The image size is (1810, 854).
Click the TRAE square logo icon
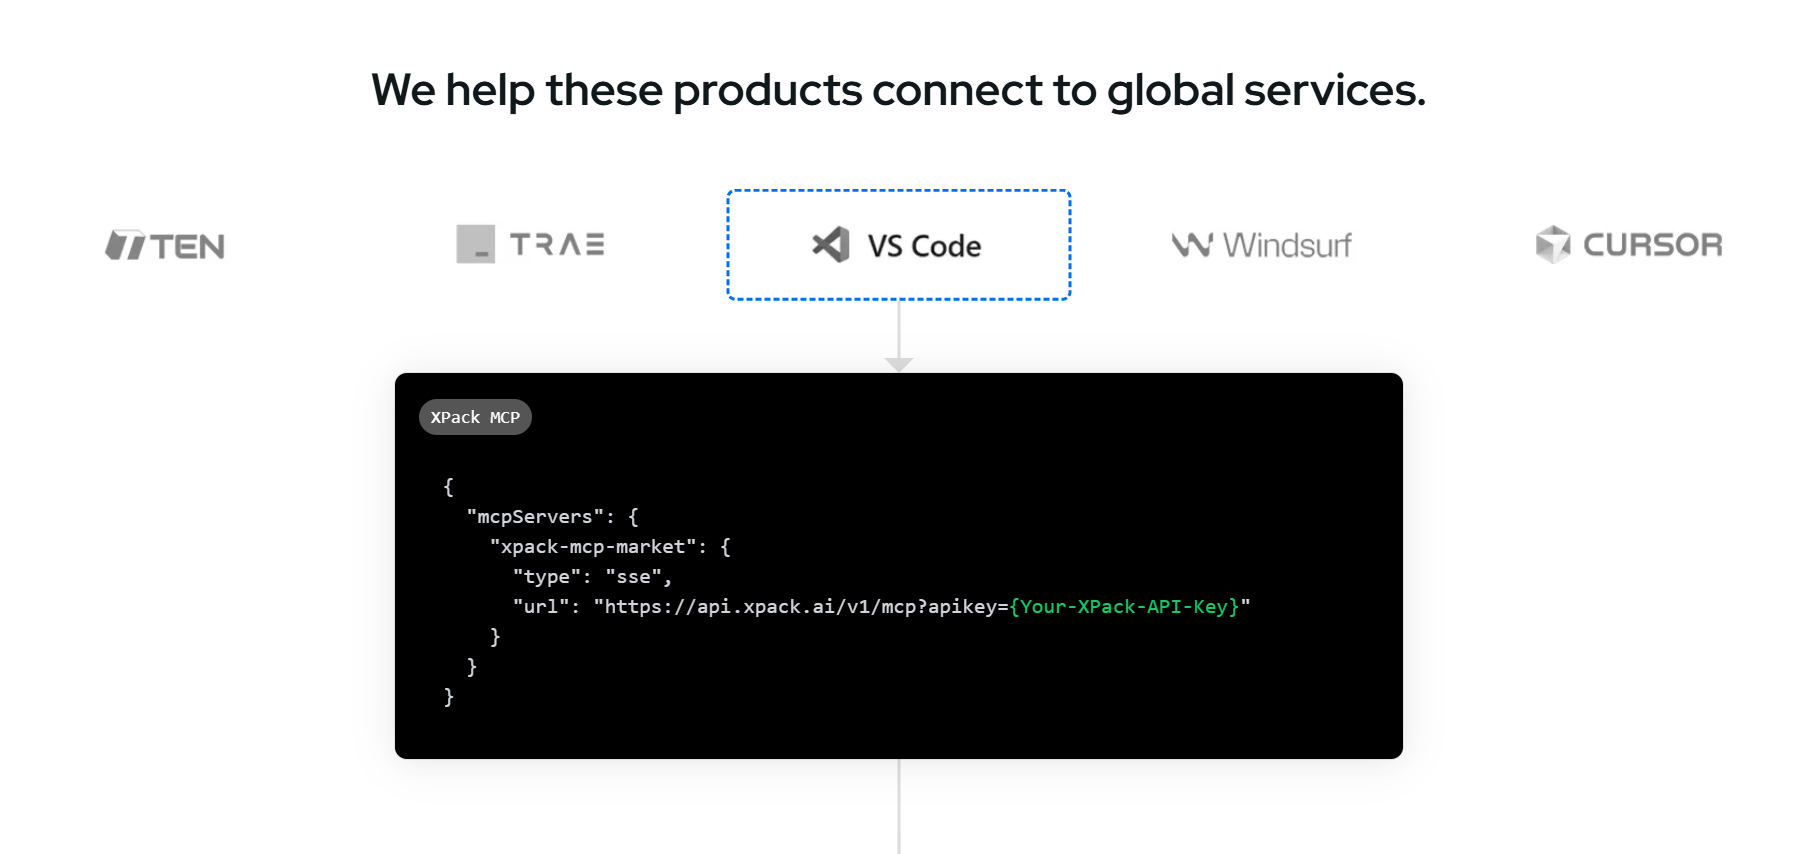pyautogui.click(x=476, y=244)
